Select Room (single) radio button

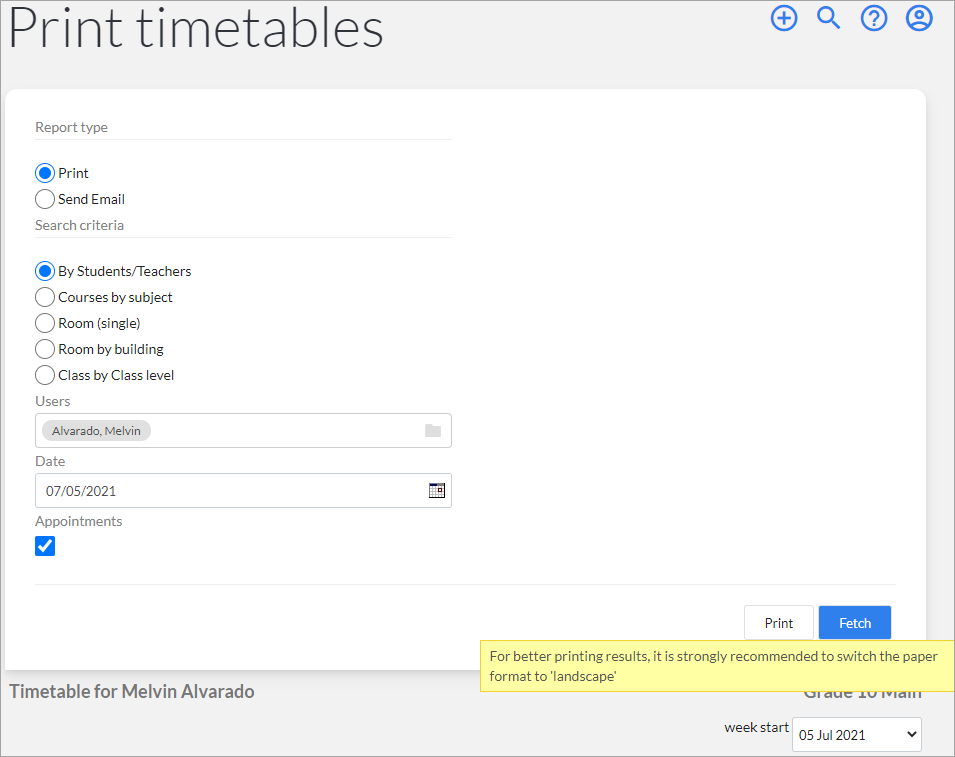(45, 323)
